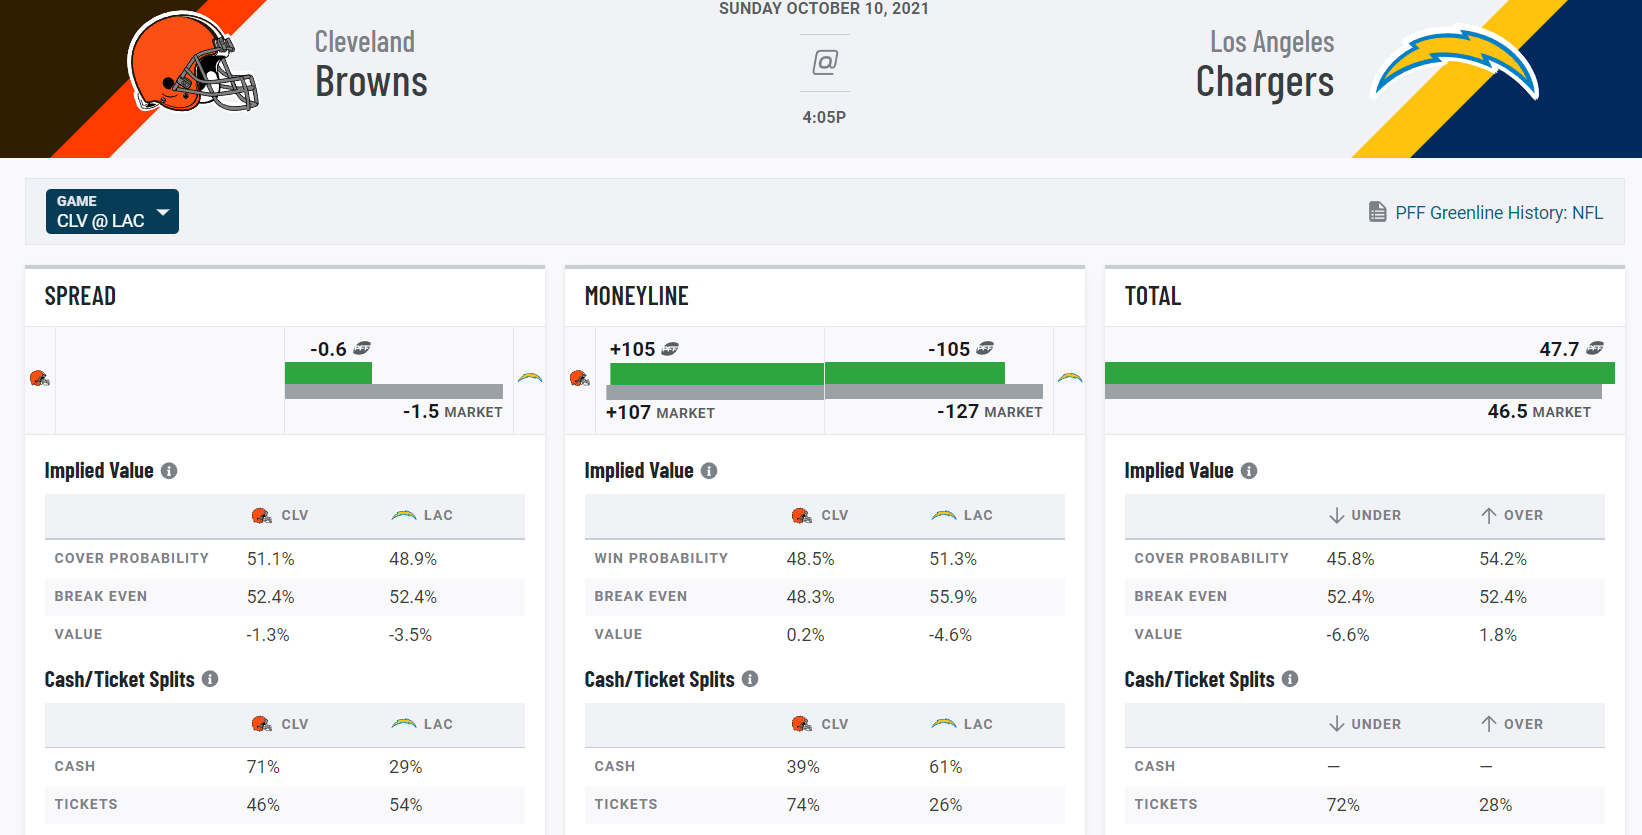The height and width of the screenshot is (835, 1642).
Task: Click the Cleveland Browns team name
Action: [371, 65]
